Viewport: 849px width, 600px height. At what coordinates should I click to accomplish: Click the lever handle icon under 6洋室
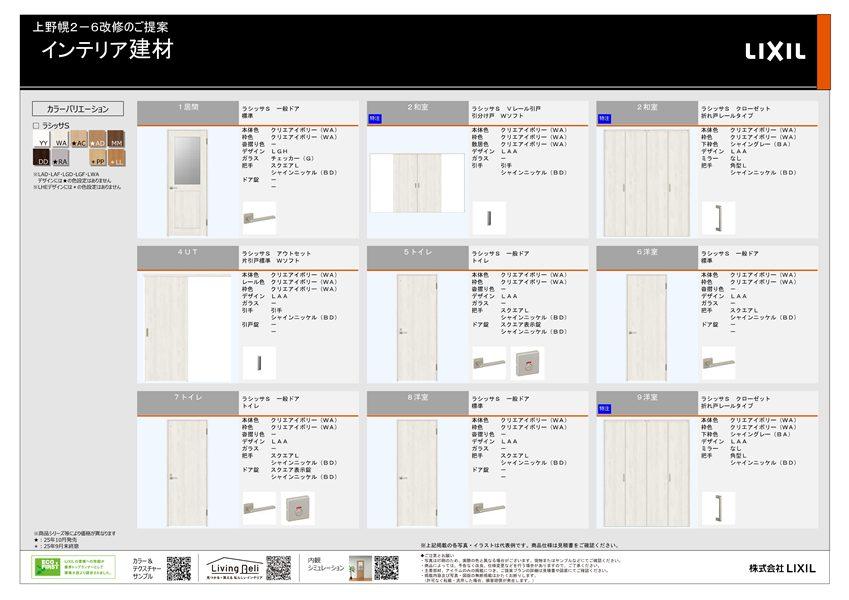(x=718, y=362)
